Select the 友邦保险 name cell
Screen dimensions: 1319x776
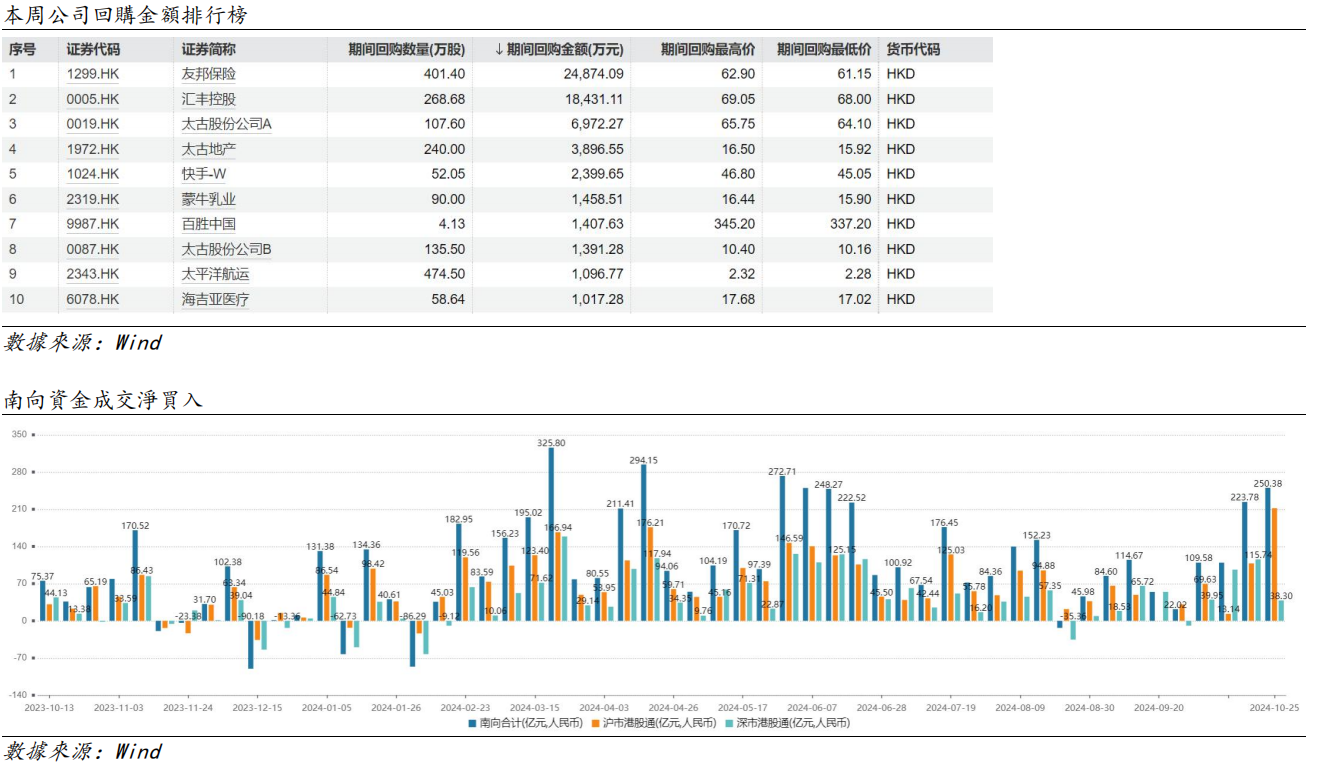coord(209,74)
